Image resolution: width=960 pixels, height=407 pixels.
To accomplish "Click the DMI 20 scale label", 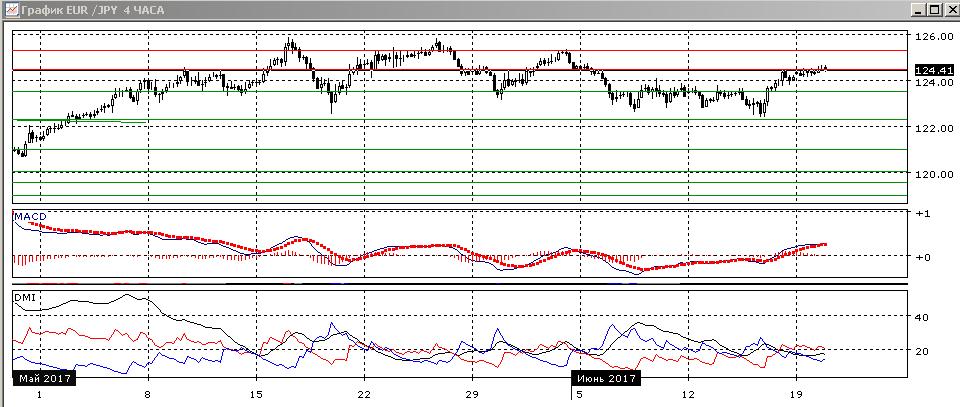I will point(922,351).
